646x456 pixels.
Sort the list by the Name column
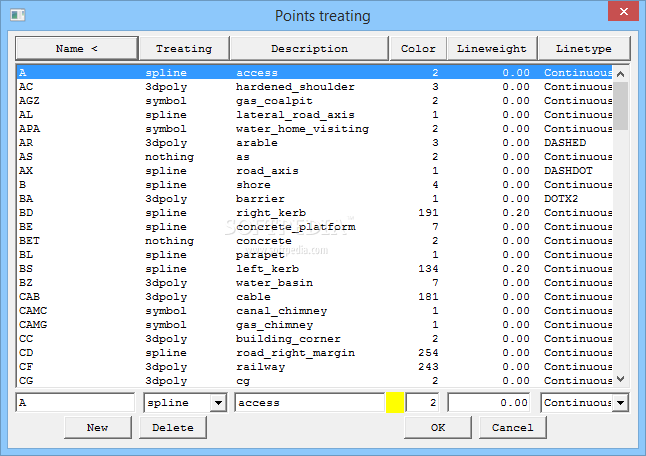coord(77,49)
